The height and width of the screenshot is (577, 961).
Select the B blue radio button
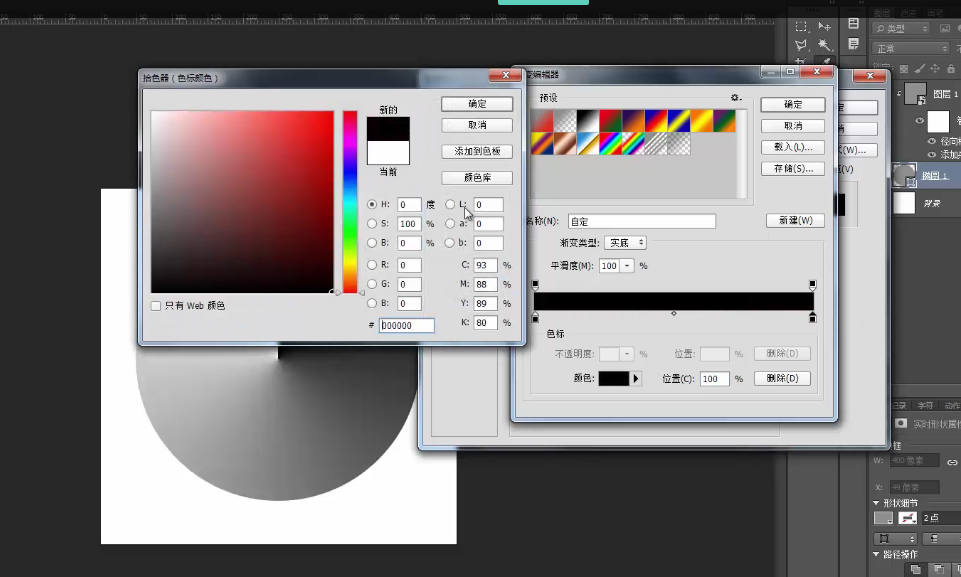[372, 303]
